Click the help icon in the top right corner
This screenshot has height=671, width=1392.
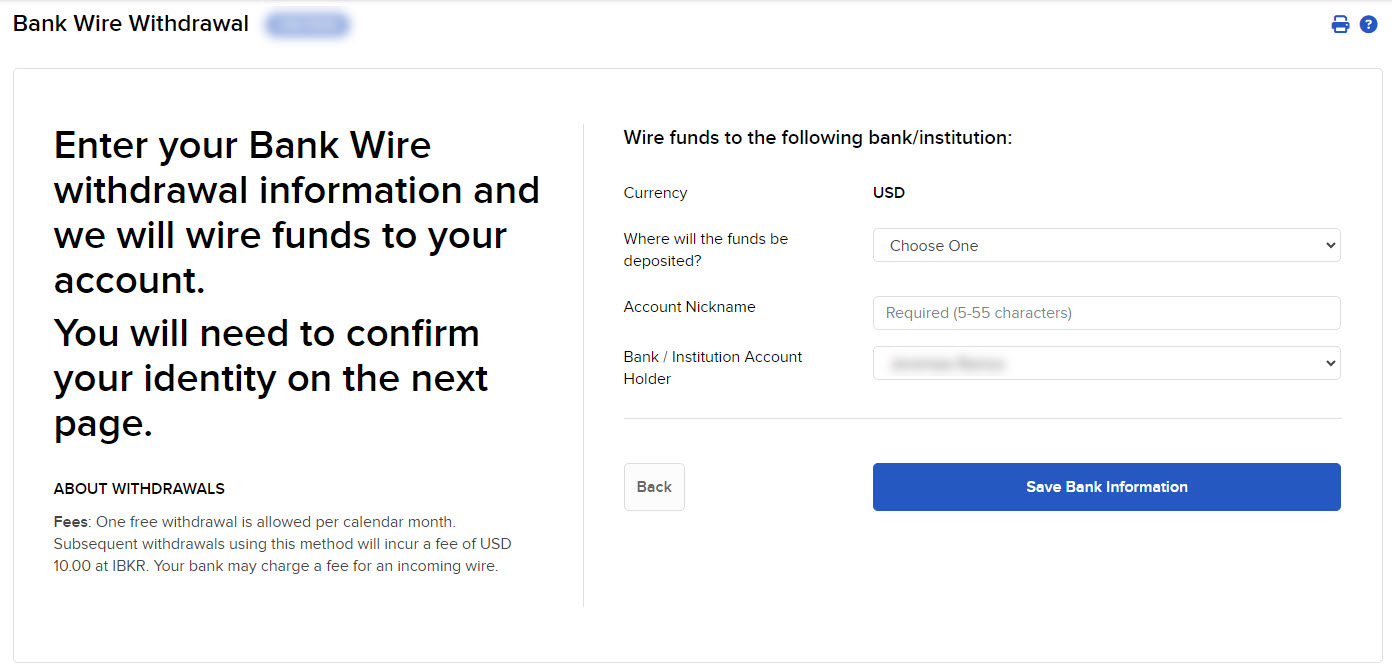[x=1368, y=23]
